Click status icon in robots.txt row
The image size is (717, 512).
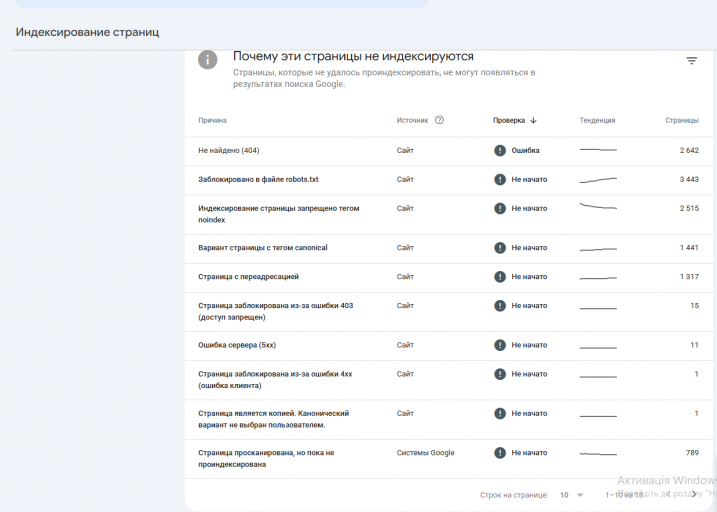click(x=500, y=179)
